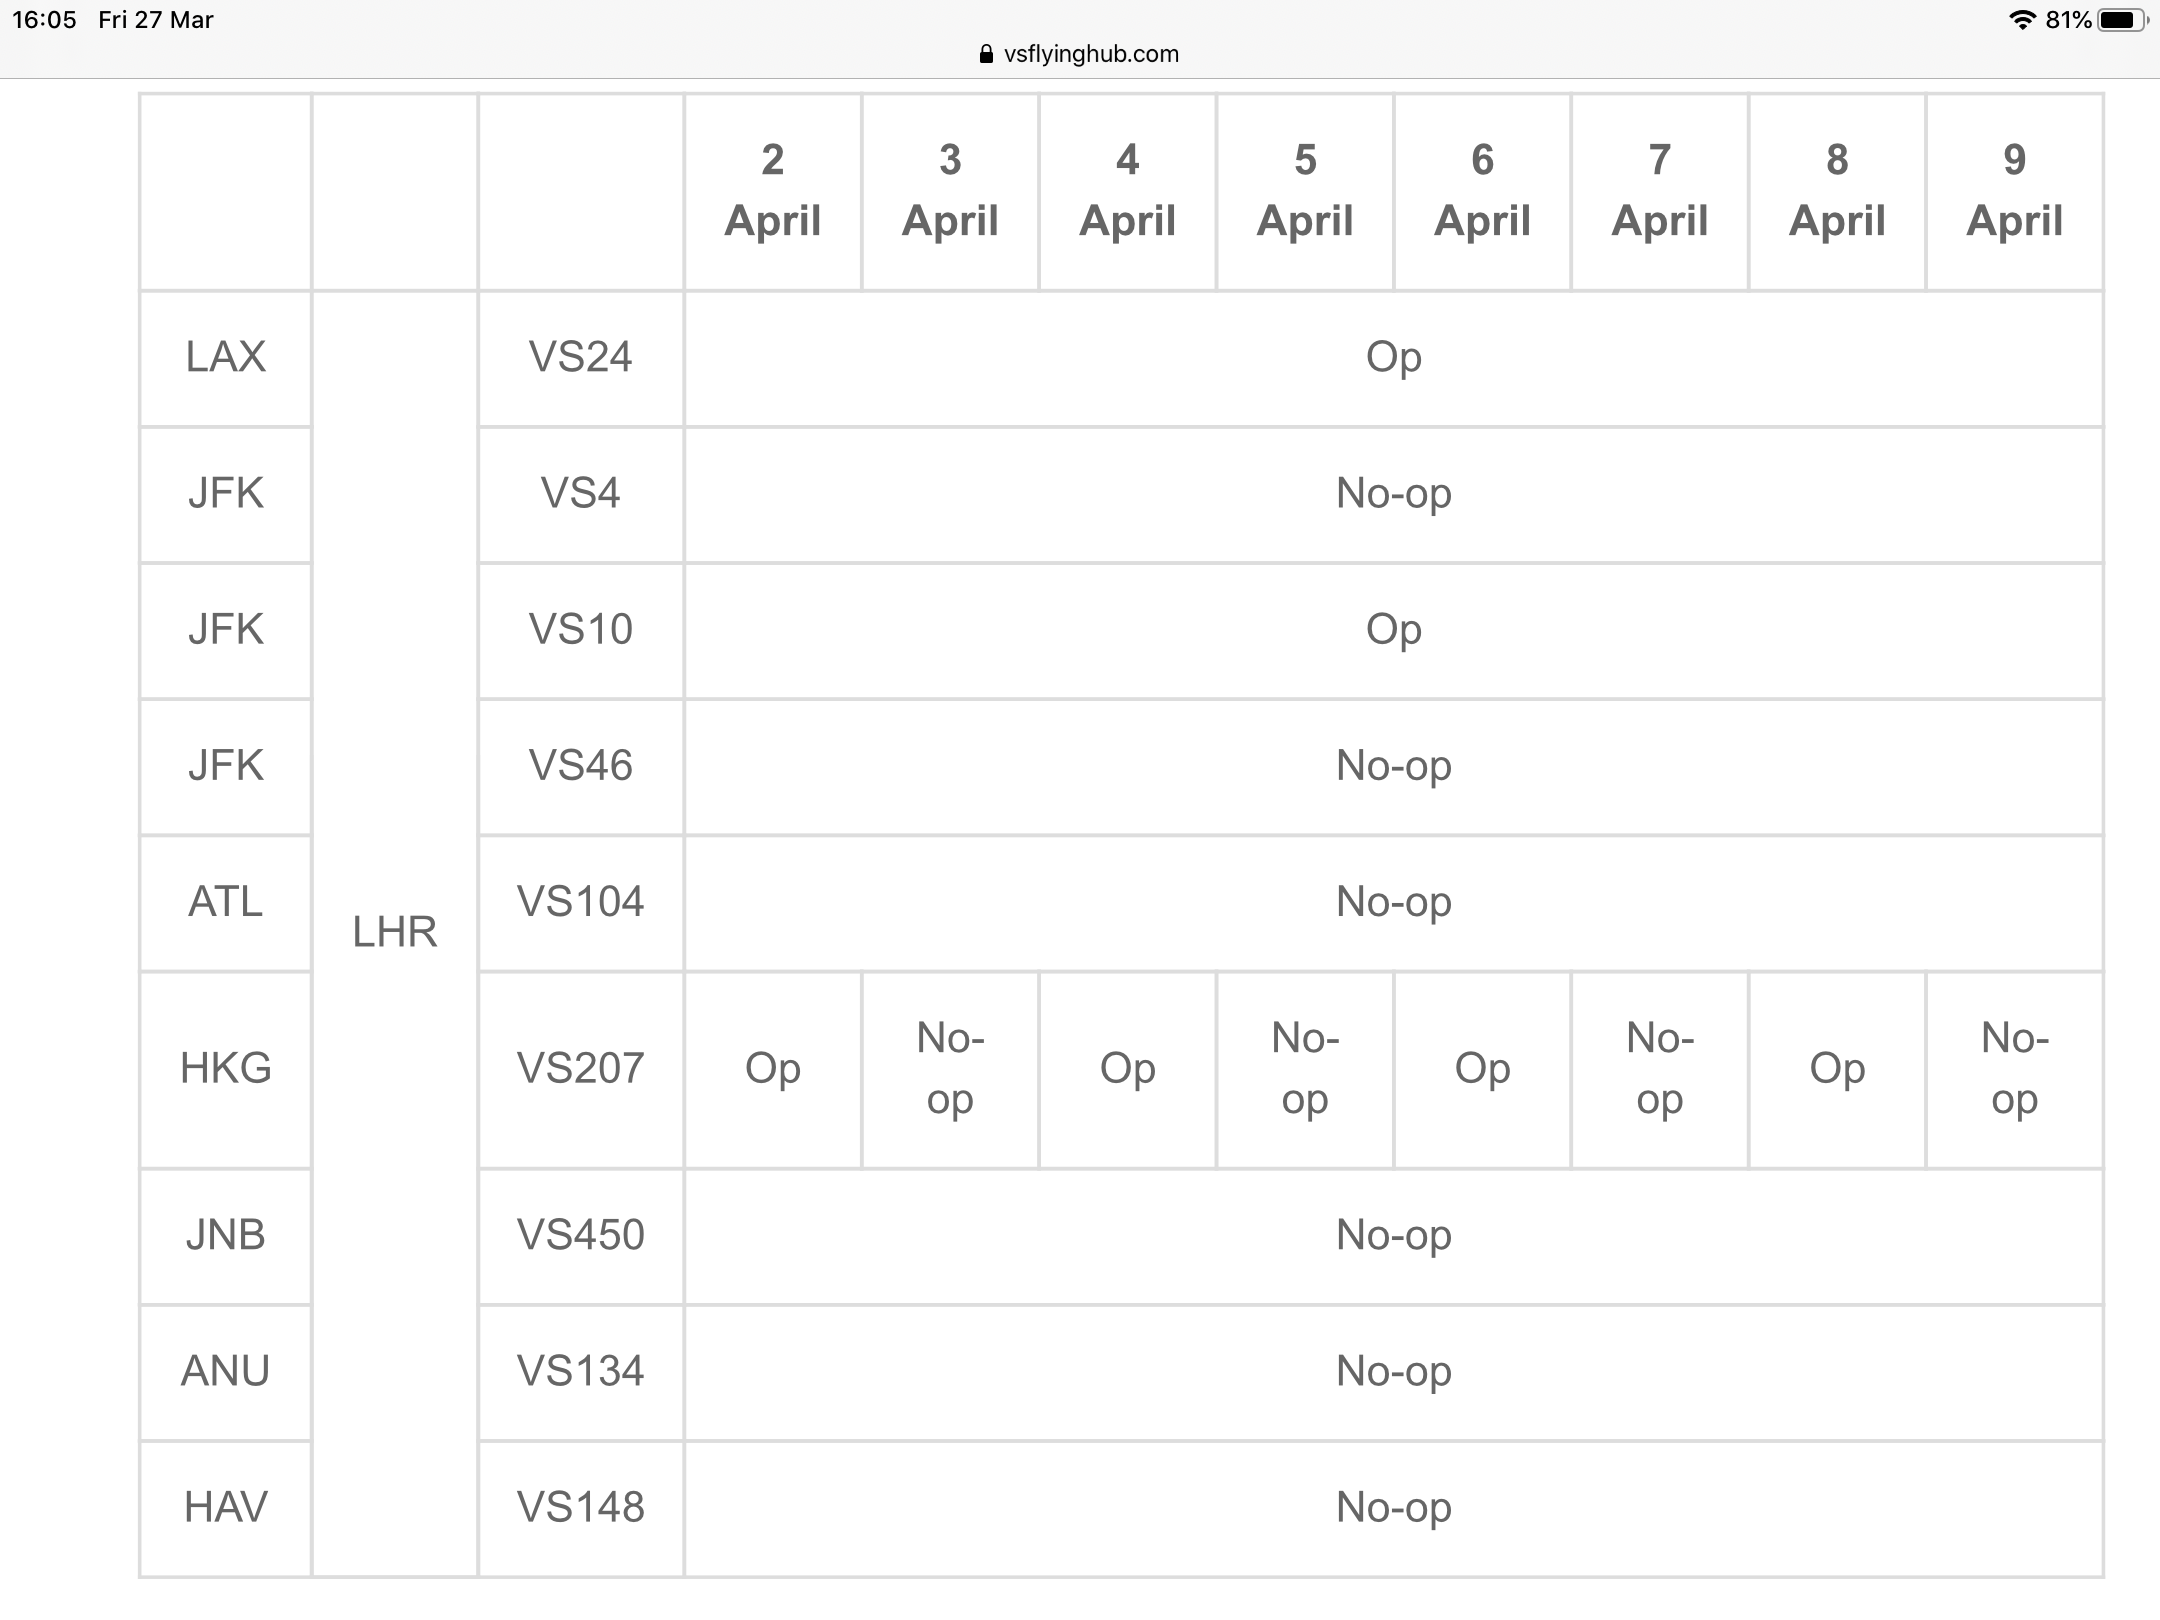
Task: Tap the vsflyinghub.com address bar
Action: point(1080,54)
